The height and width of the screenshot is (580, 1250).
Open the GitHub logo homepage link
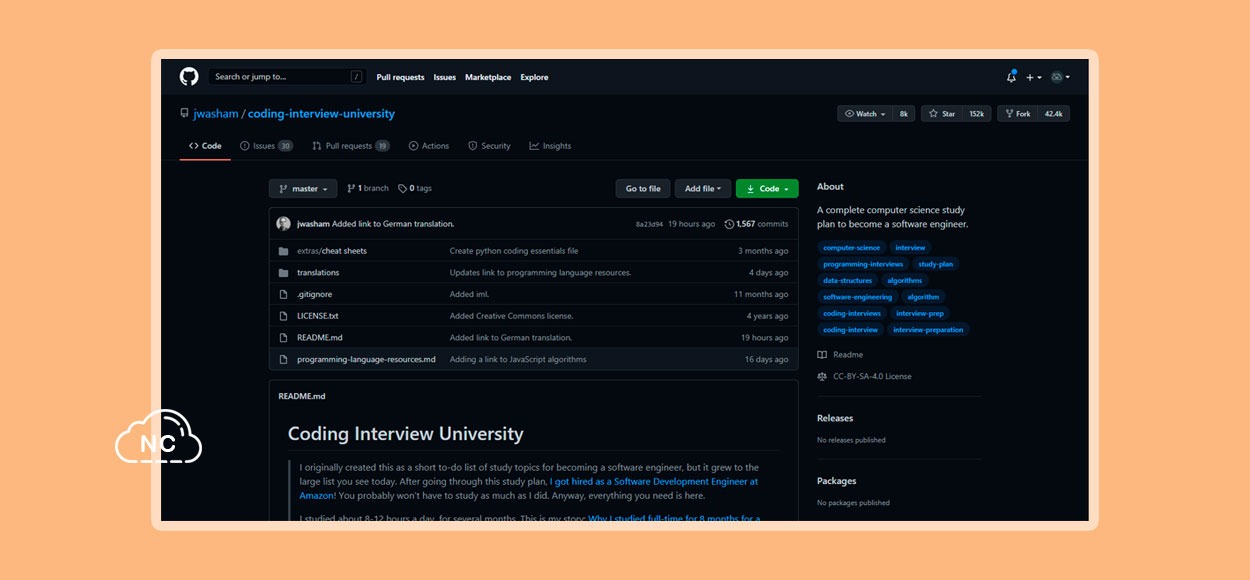click(189, 77)
